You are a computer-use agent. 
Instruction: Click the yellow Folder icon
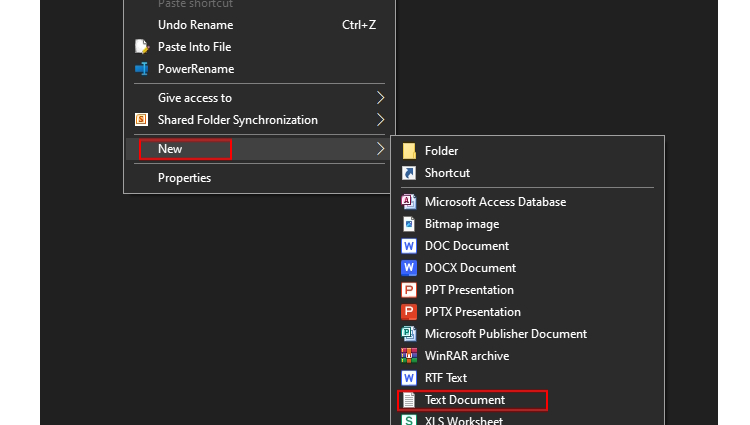408,151
